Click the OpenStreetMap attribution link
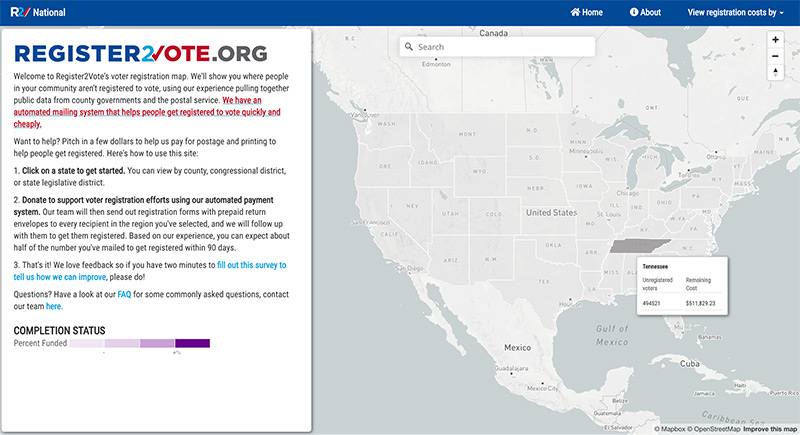The image size is (800, 435). 709,428
